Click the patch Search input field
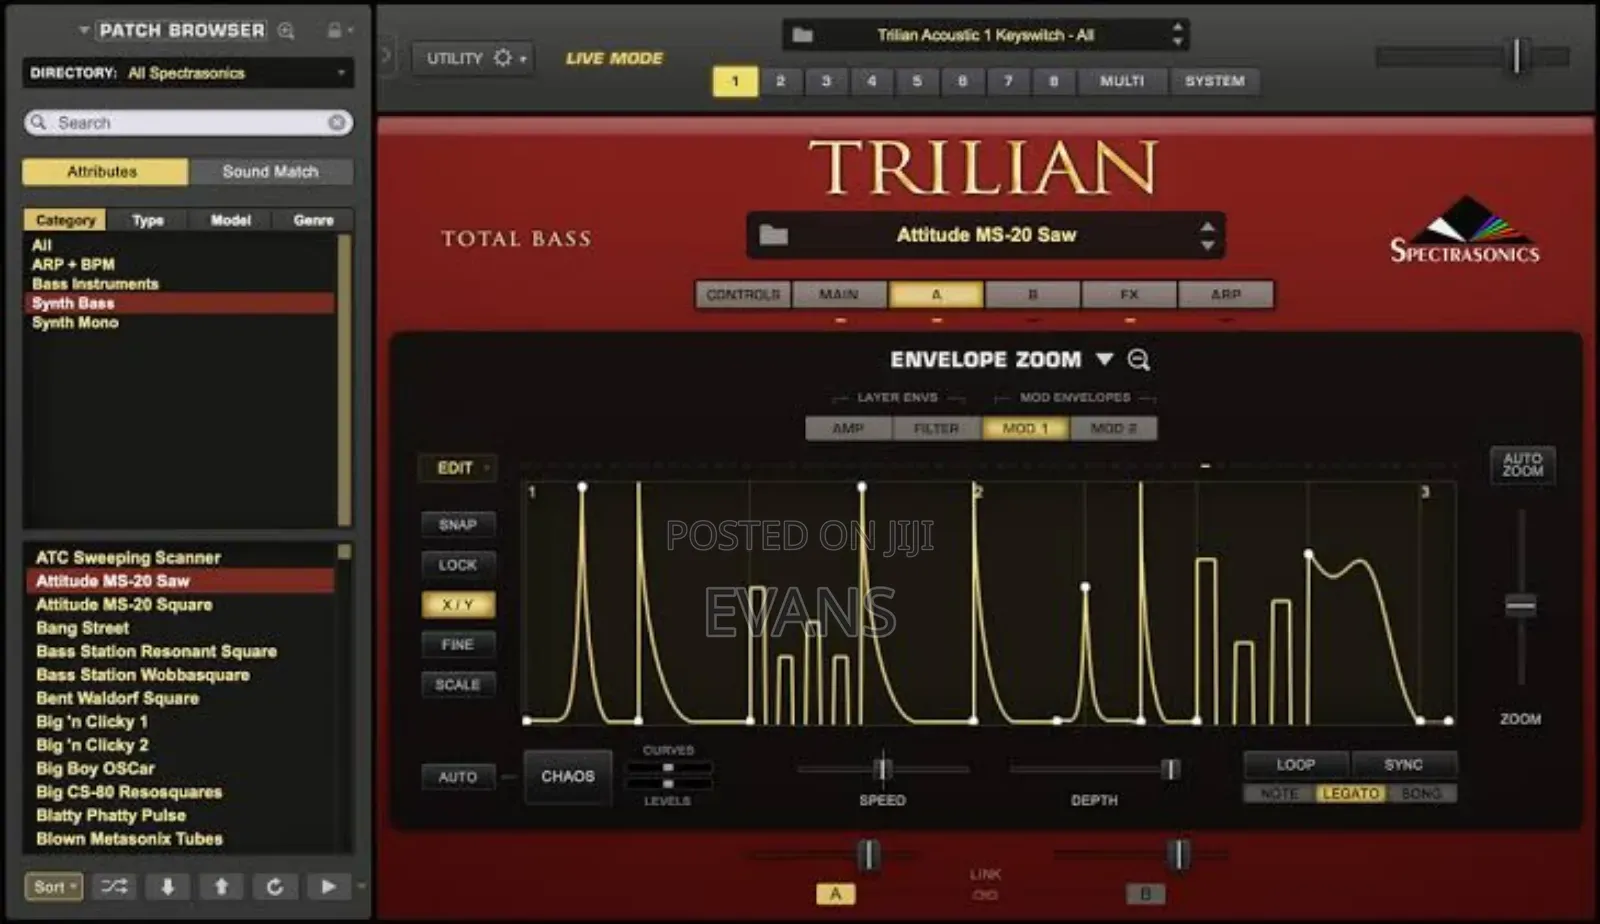The width and height of the screenshot is (1600, 924). pyautogui.click(x=188, y=122)
